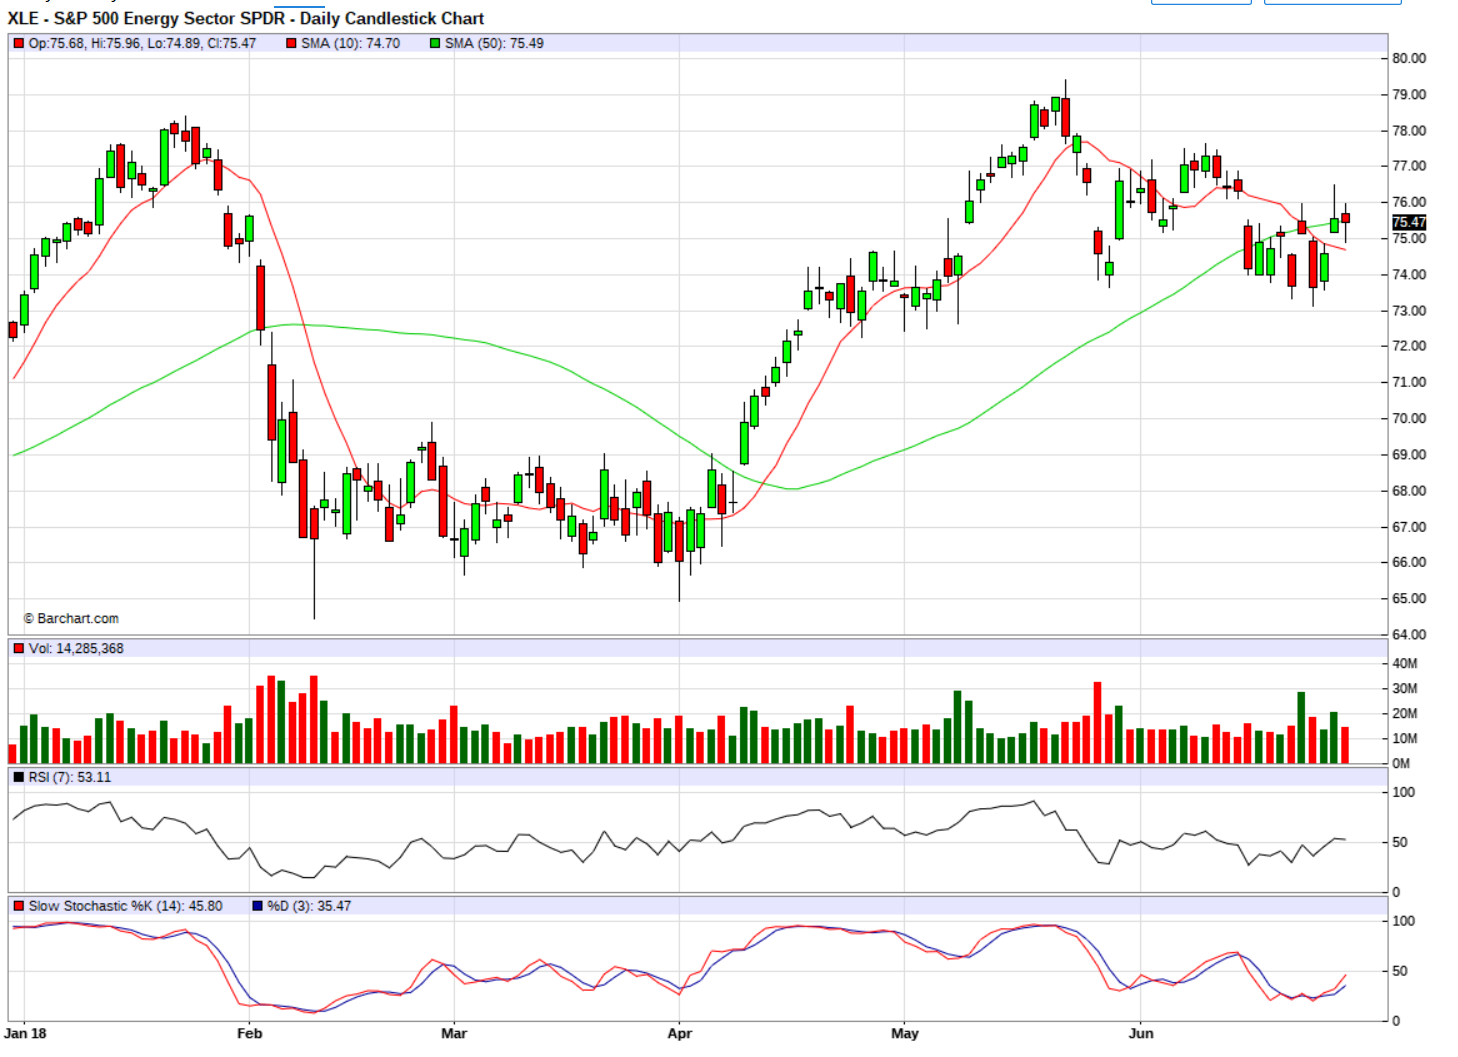Click the red SMA (10) legend swatch
The height and width of the screenshot is (1057, 1458).
[x=291, y=44]
